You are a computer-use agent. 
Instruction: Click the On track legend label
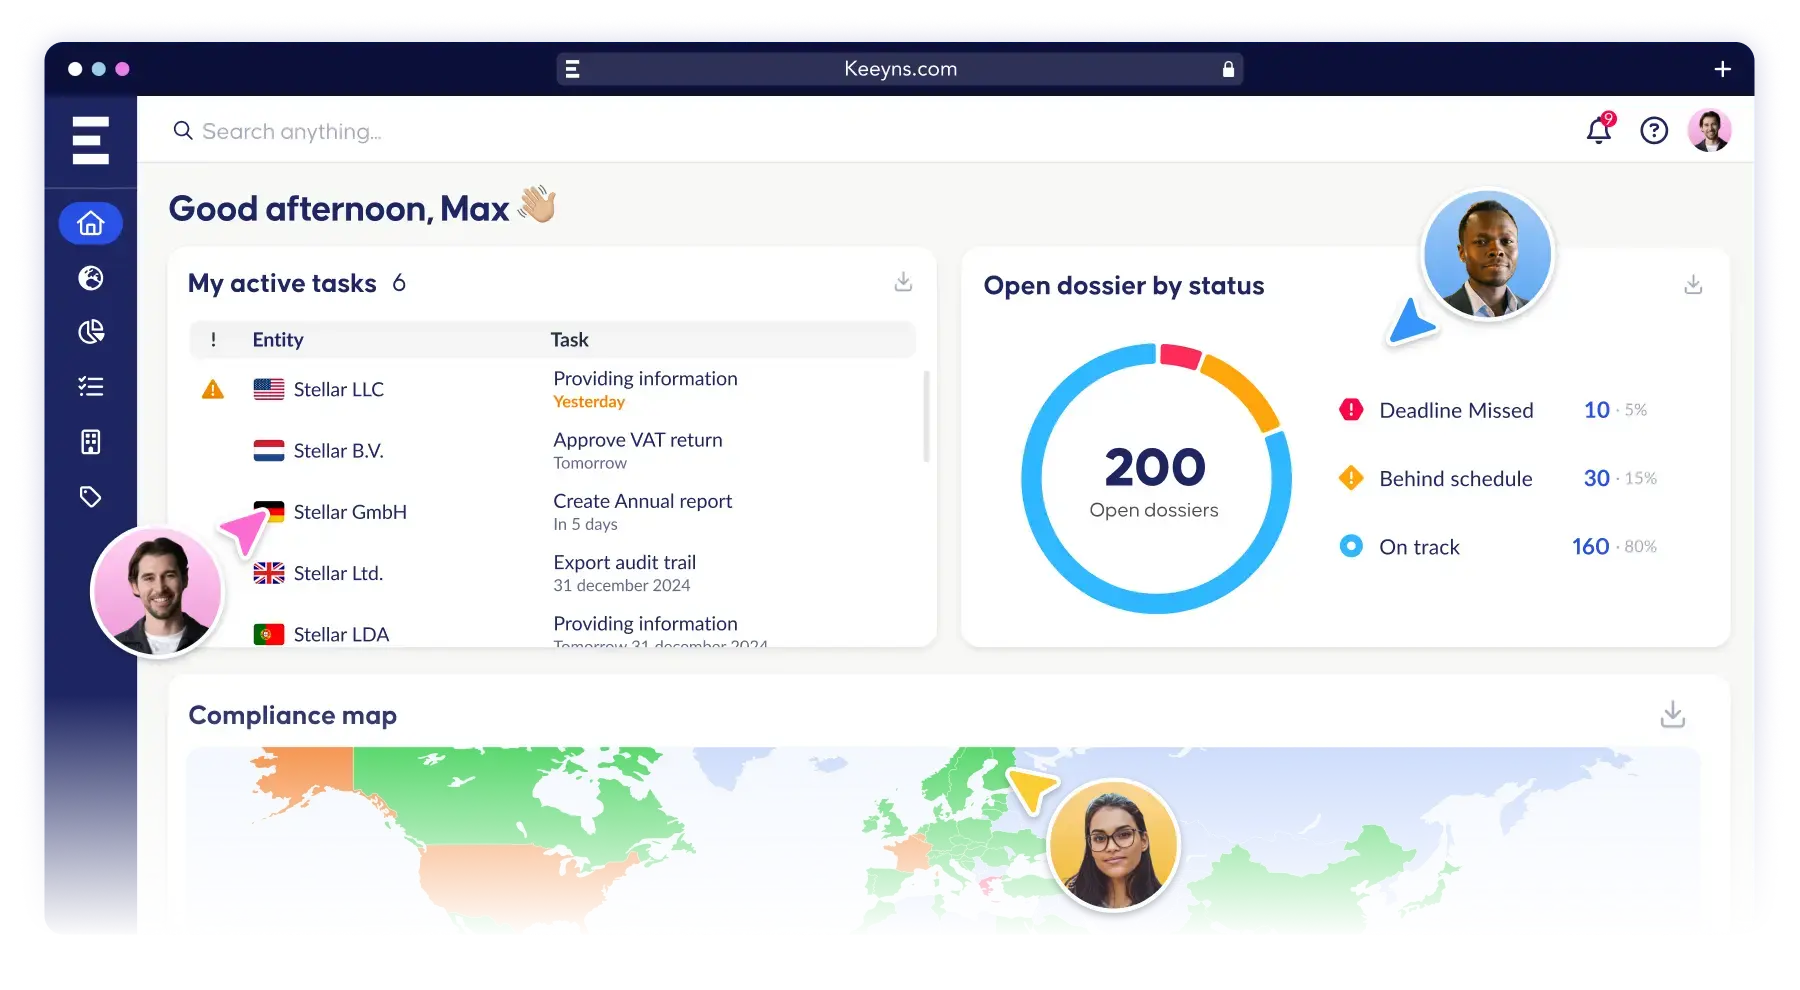(1419, 547)
